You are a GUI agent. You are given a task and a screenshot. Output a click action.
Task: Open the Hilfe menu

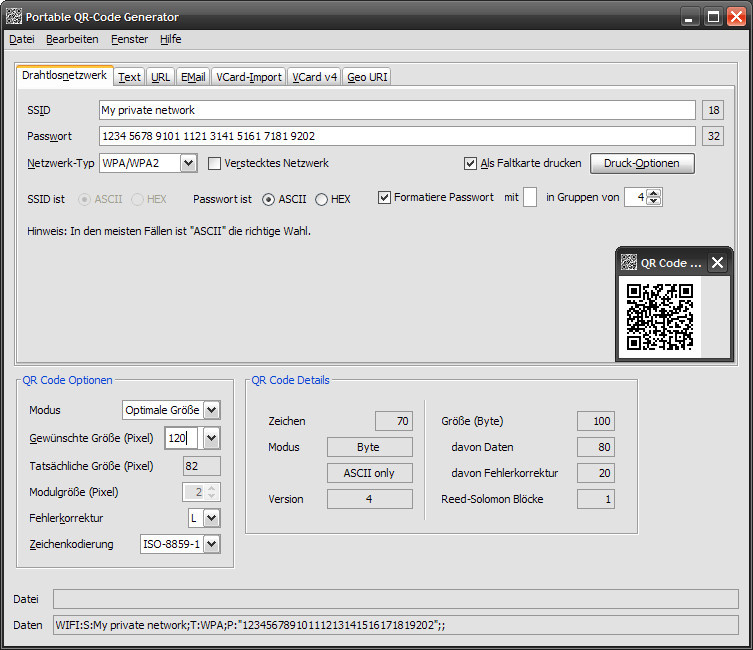pos(170,39)
